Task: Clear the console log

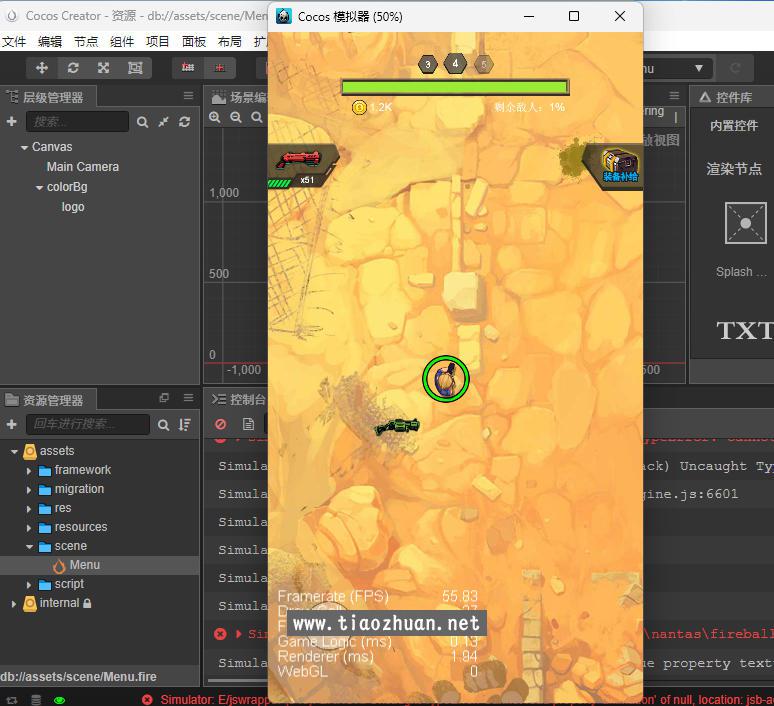Action: pos(221,424)
